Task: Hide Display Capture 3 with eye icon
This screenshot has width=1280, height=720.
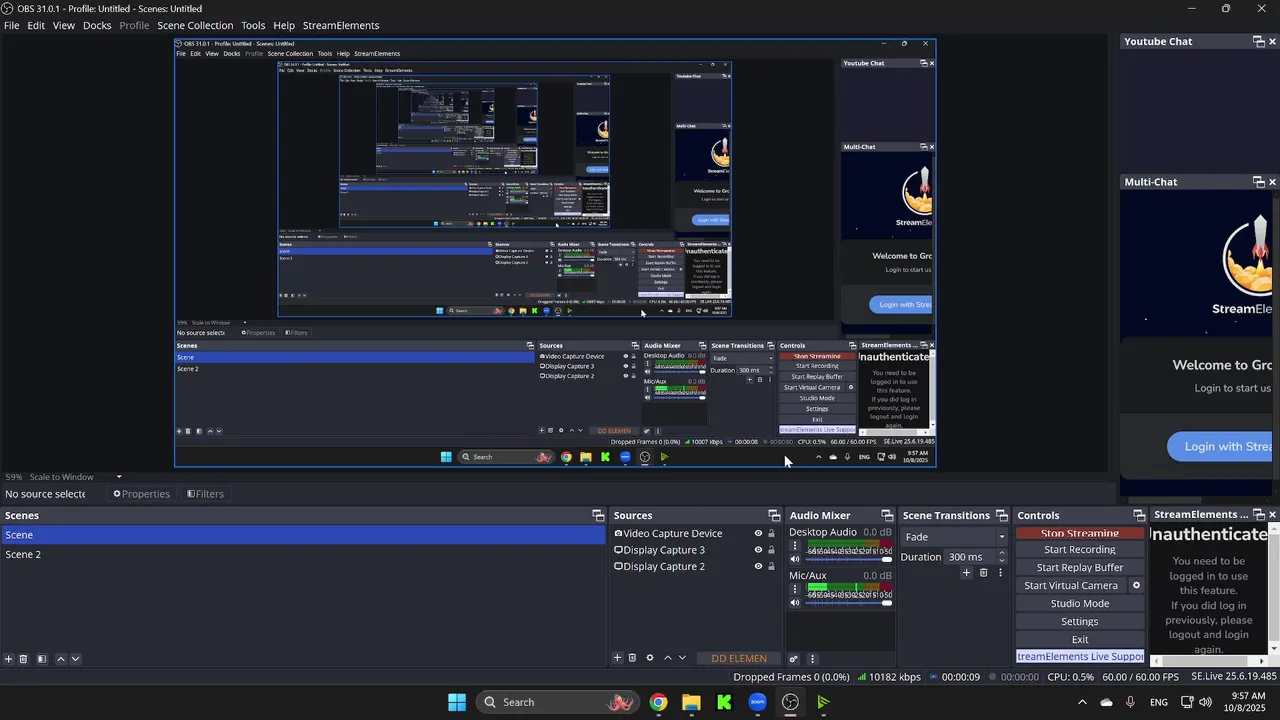Action: click(x=758, y=550)
